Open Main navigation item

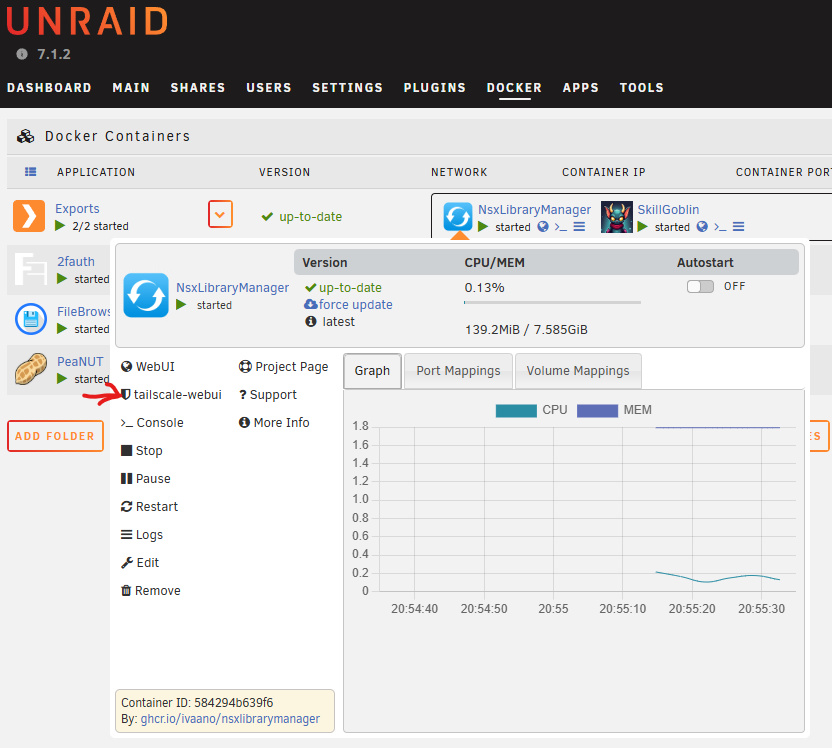pos(131,88)
